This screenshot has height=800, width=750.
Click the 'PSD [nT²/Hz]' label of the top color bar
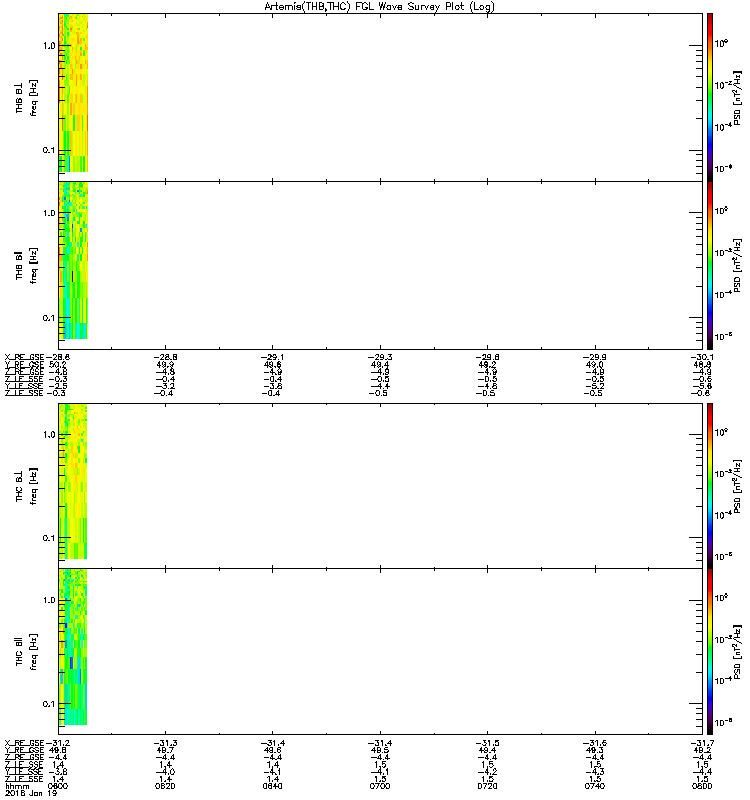(x=736, y=98)
